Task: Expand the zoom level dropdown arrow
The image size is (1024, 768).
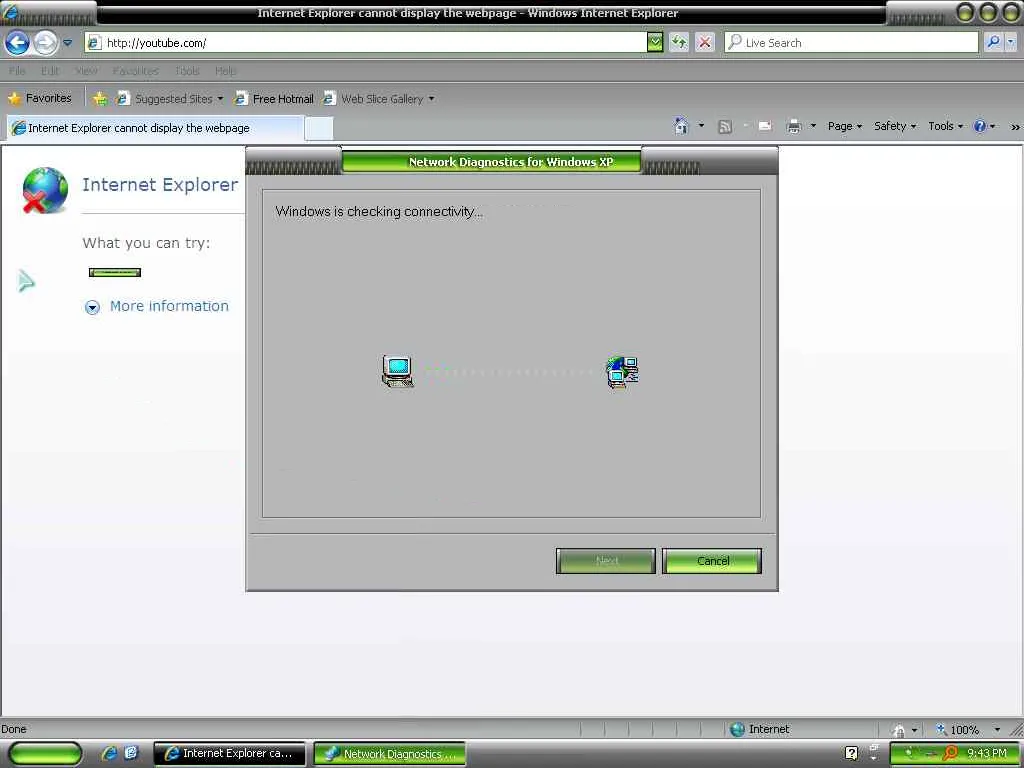Action: [x=997, y=729]
